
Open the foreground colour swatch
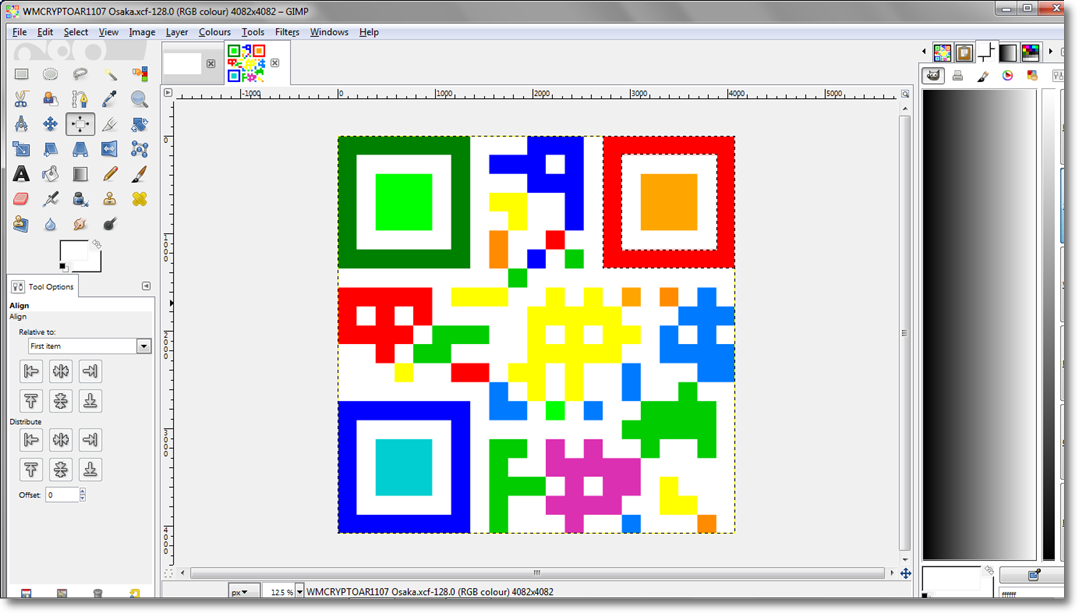coord(73,252)
